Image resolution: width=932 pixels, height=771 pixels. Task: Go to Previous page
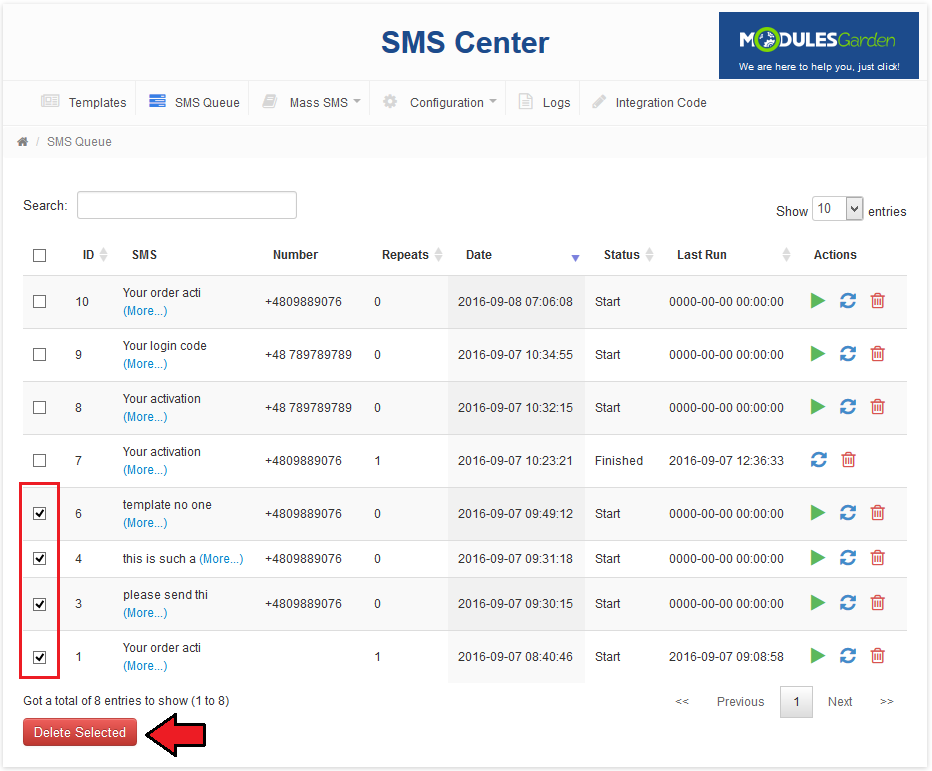740,701
